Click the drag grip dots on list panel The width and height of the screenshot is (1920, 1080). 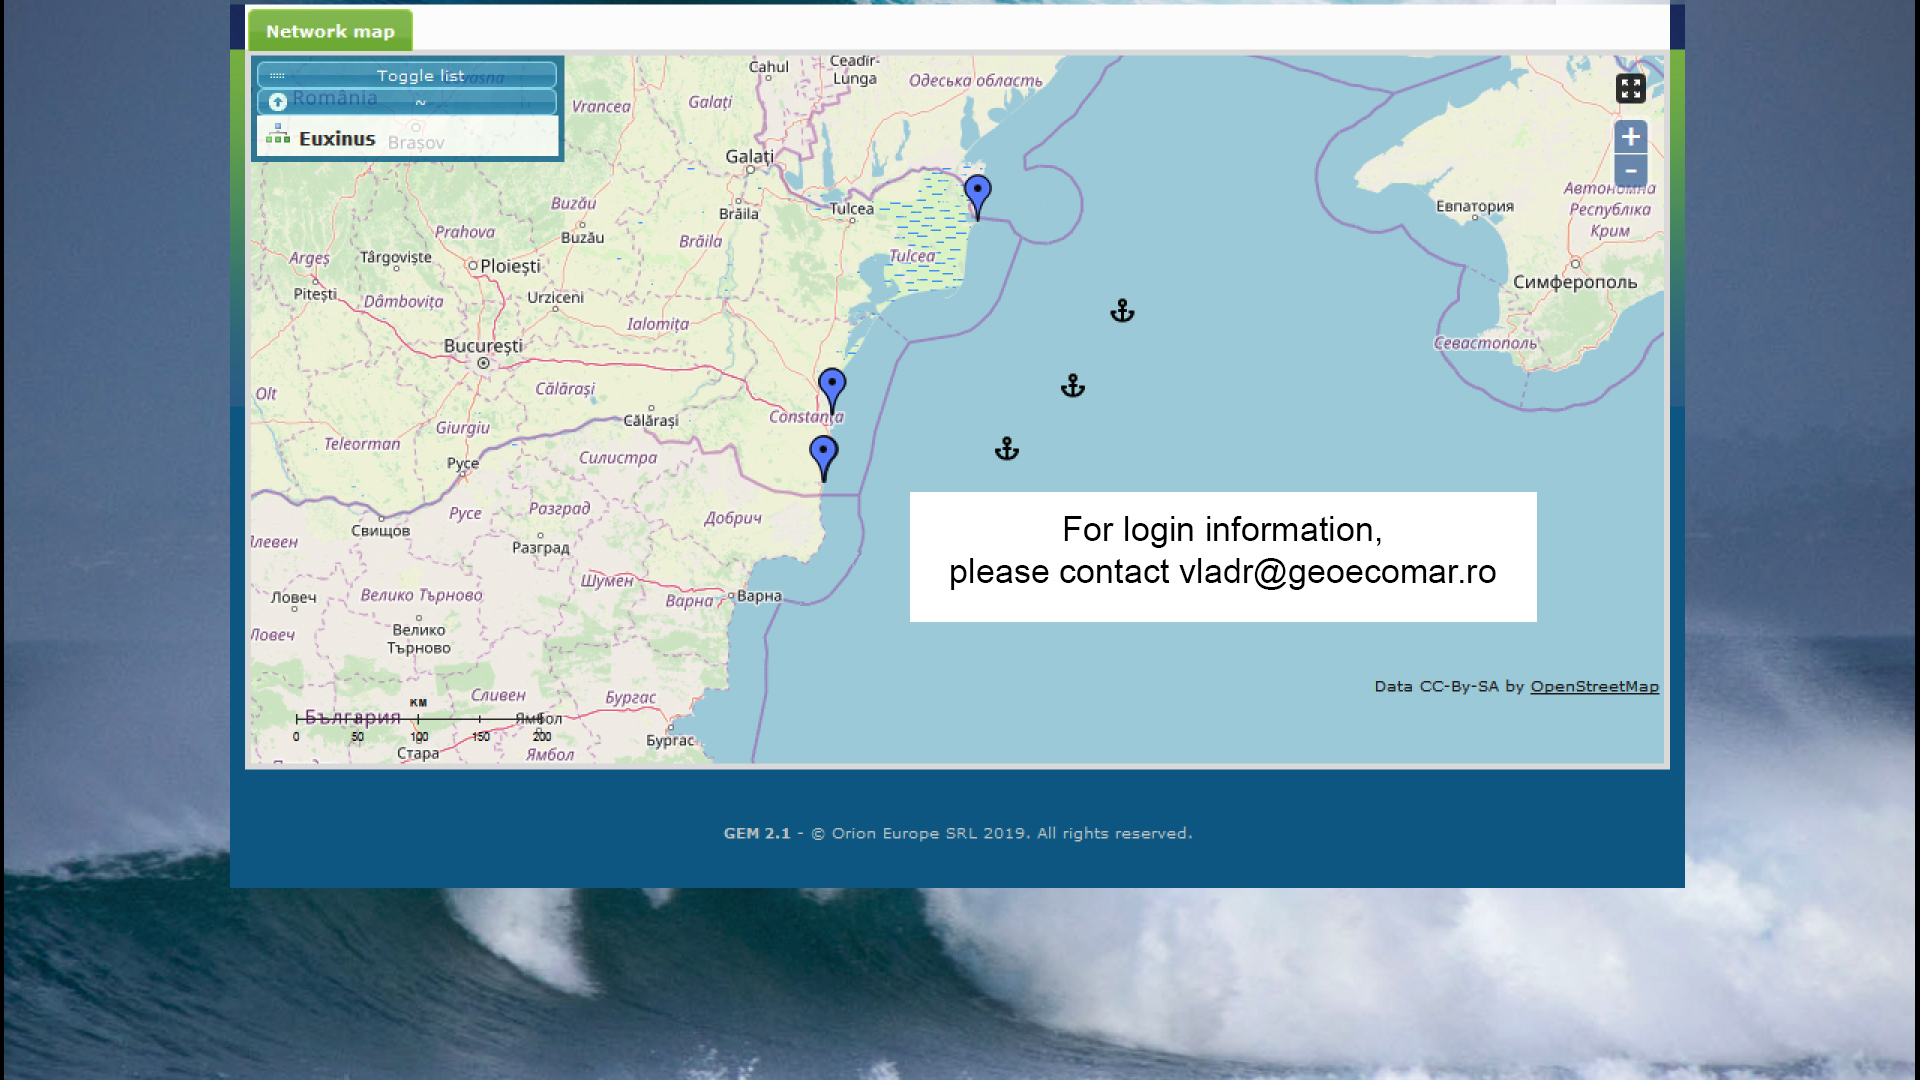click(277, 75)
